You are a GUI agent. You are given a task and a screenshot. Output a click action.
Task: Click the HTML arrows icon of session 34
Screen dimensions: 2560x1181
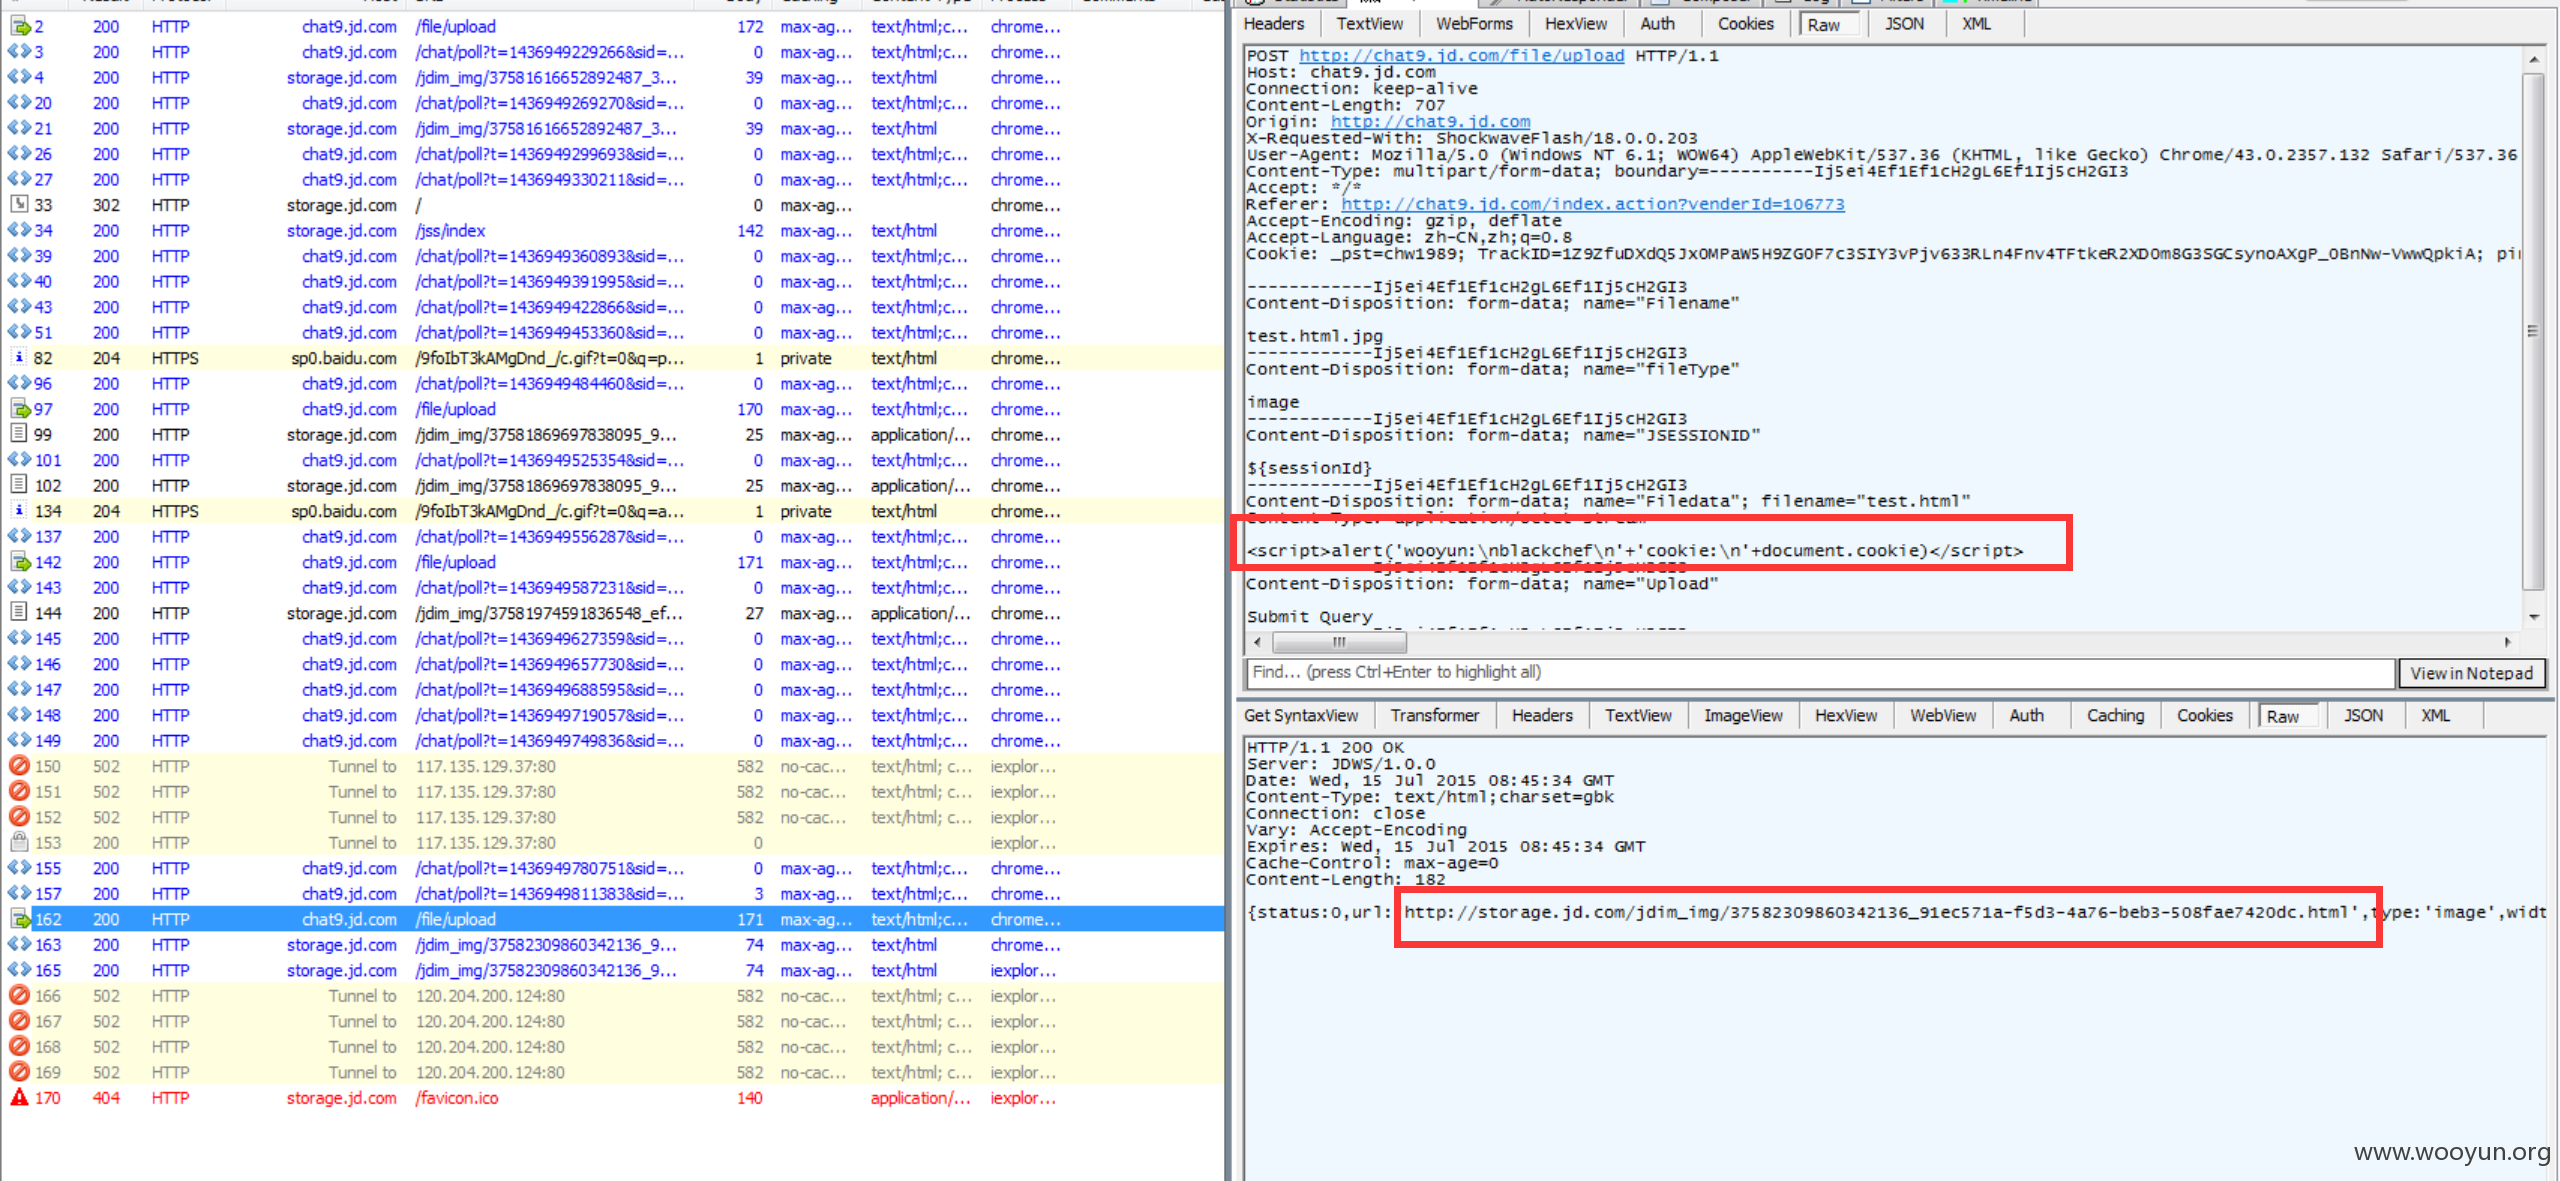19,230
